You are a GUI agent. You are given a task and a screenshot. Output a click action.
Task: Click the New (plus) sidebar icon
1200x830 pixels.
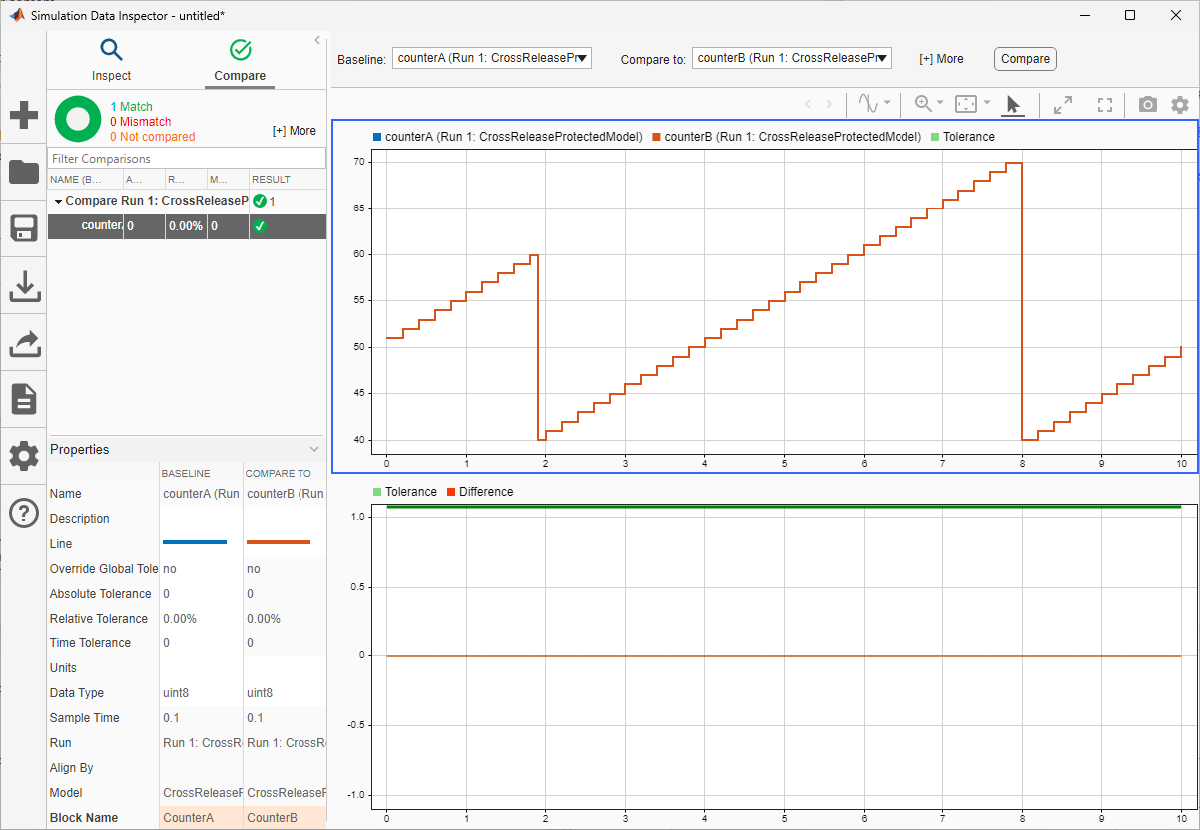[x=24, y=115]
